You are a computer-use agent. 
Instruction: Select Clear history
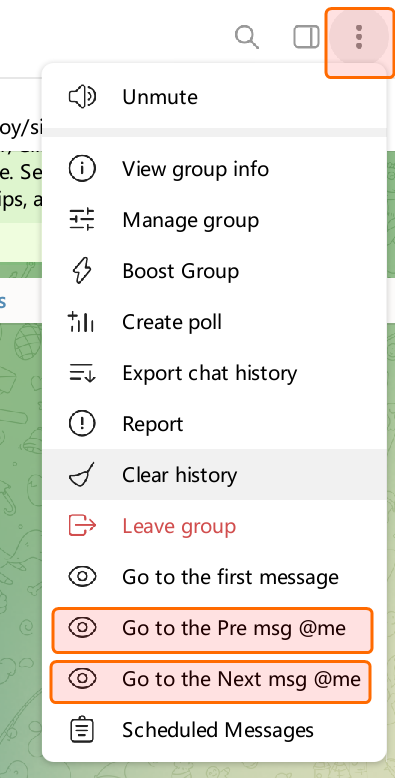tap(214, 475)
